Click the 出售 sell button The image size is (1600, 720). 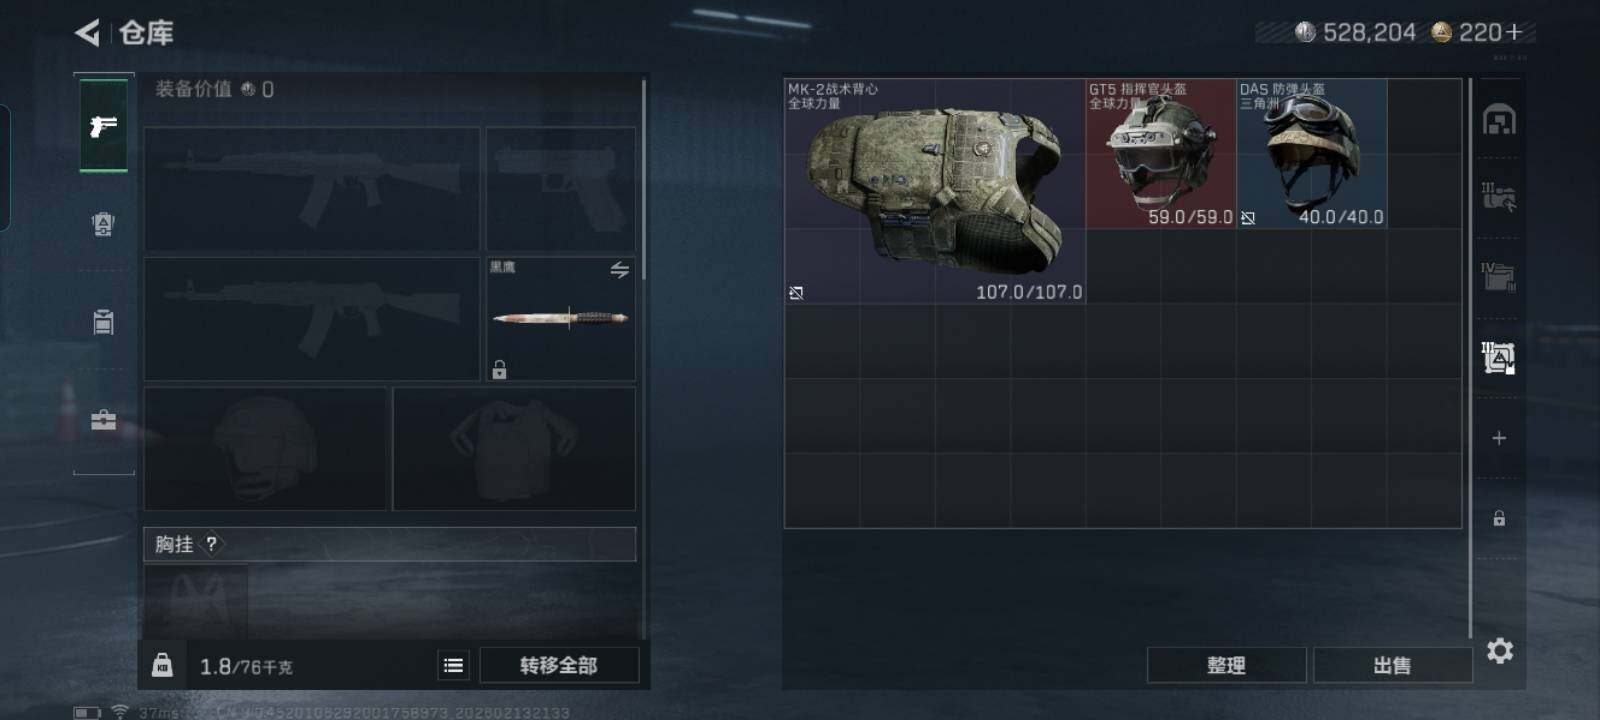(1392, 665)
